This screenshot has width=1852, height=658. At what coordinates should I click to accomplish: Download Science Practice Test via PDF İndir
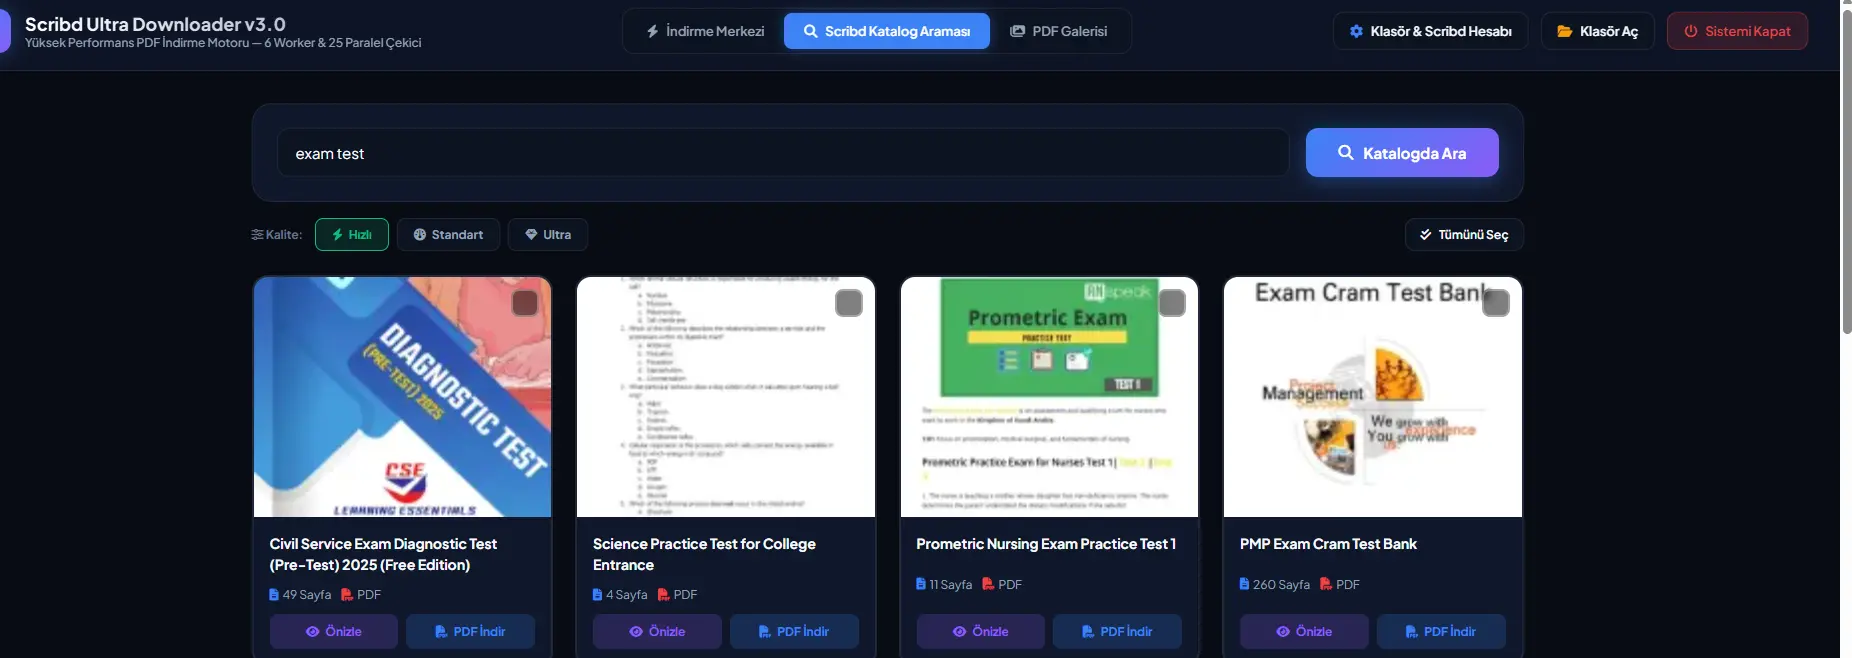794,631
